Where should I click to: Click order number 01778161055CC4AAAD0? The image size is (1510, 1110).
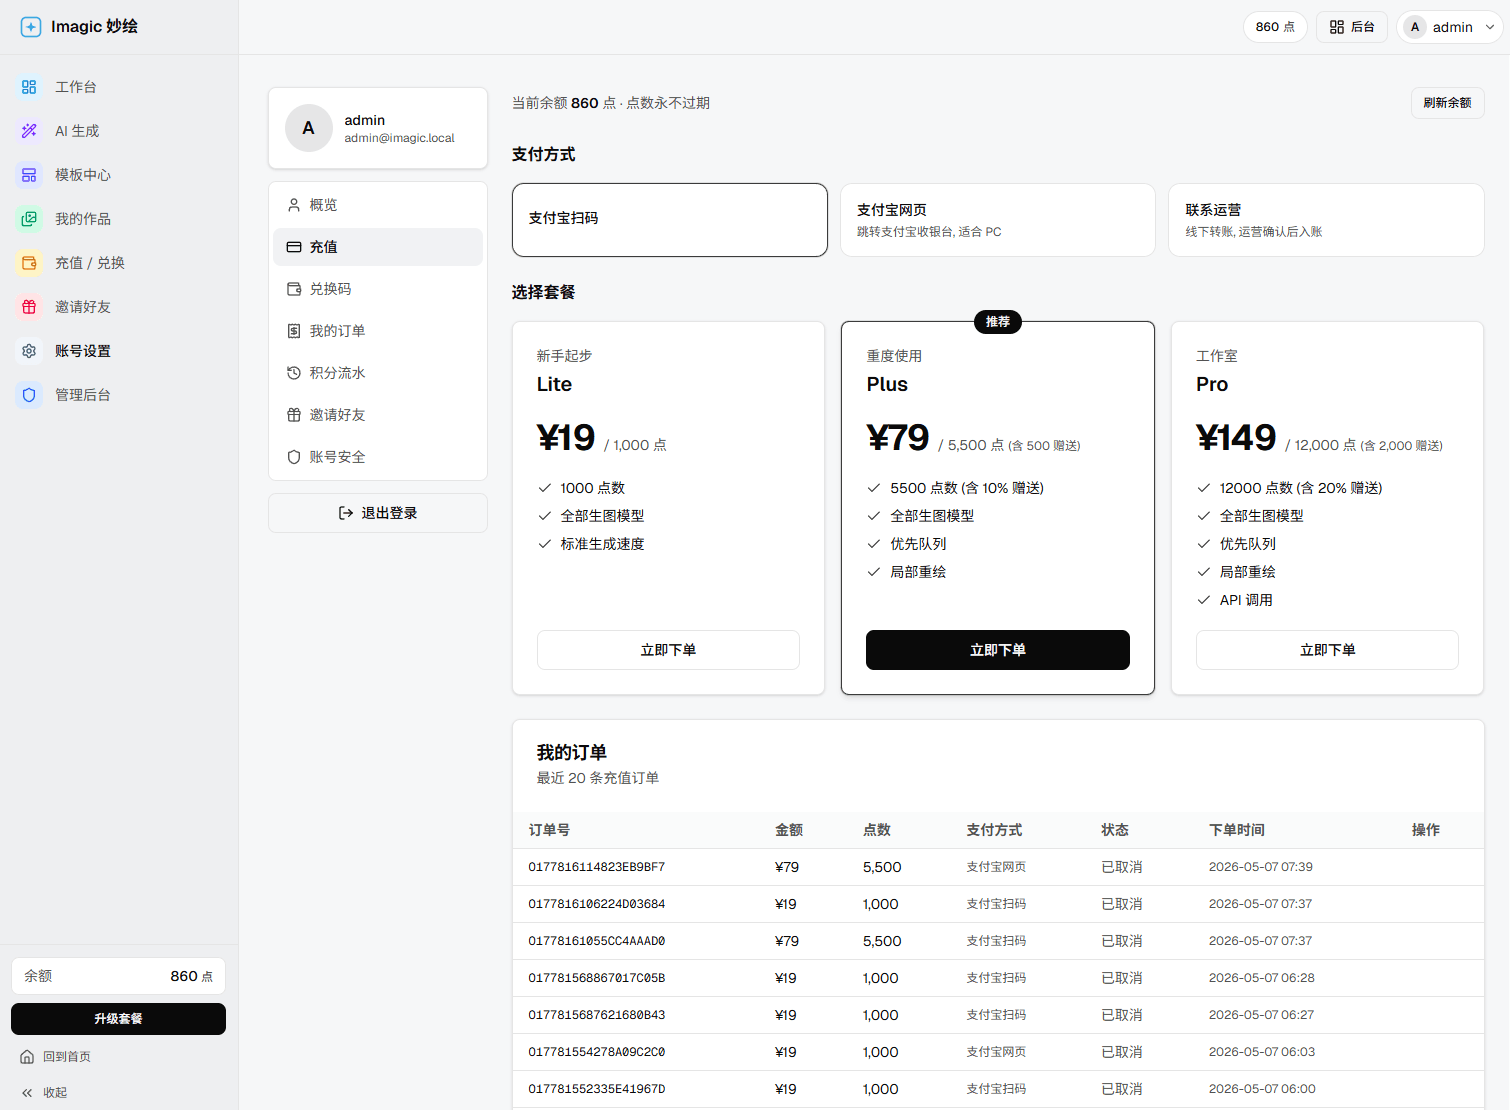(597, 941)
